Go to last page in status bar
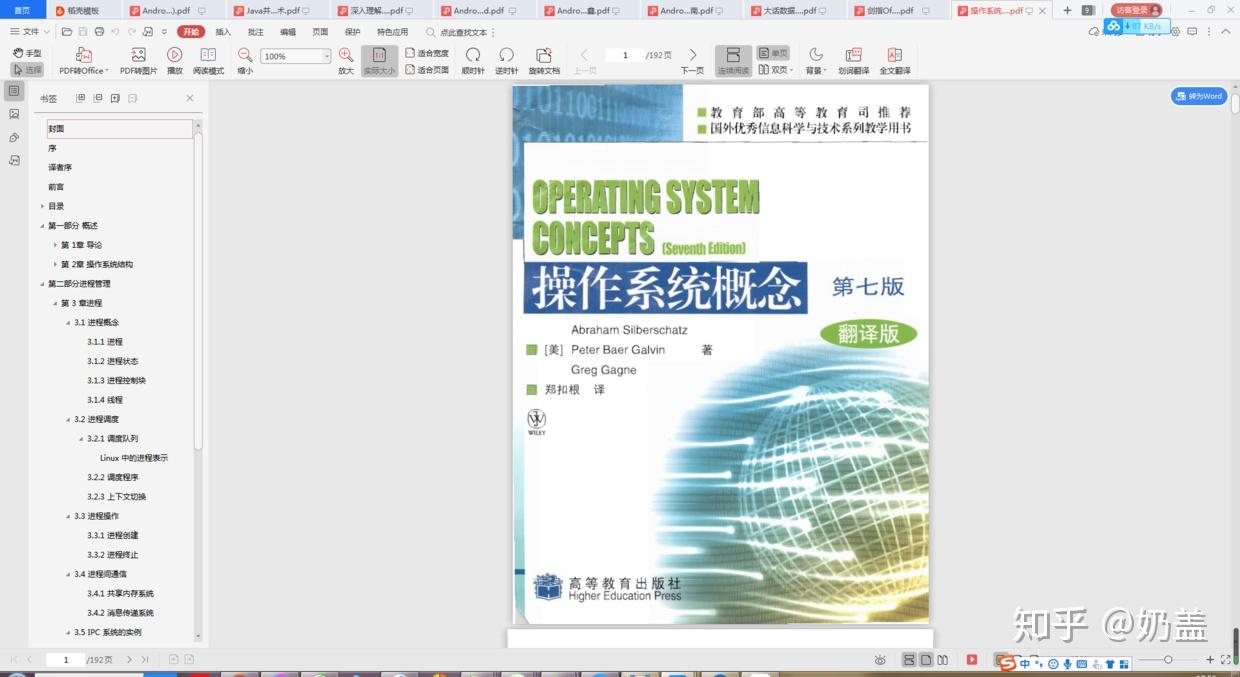 [145, 660]
